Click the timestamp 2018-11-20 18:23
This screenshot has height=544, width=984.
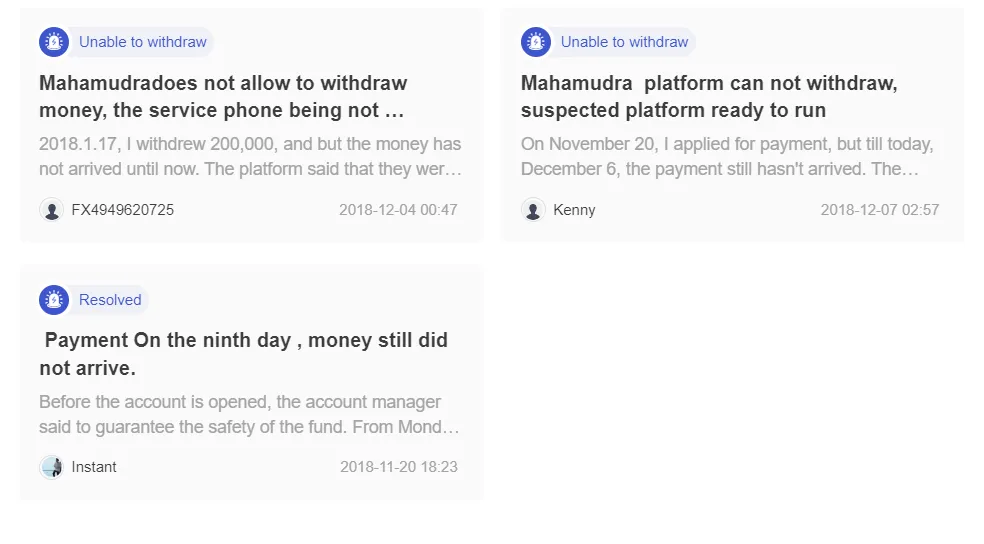(399, 467)
